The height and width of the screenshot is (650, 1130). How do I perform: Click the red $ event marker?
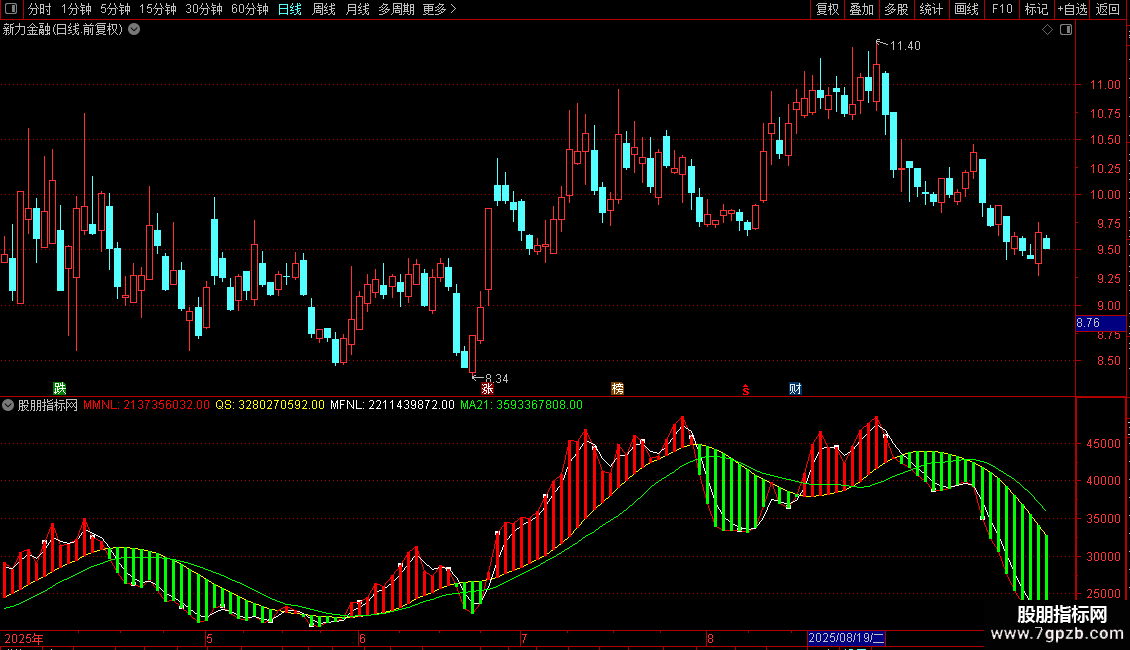746,390
